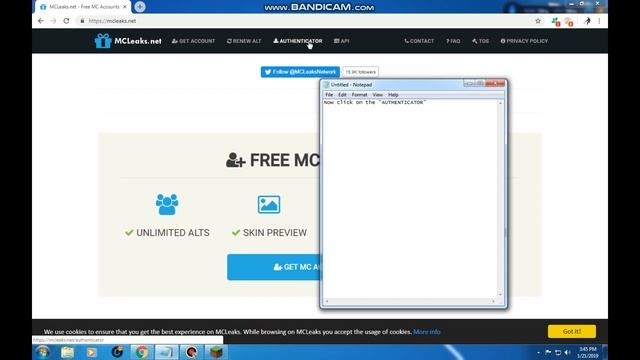Open Bandicam recorder from taskbar
Screen dimensions: 640x360
point(191,352)
